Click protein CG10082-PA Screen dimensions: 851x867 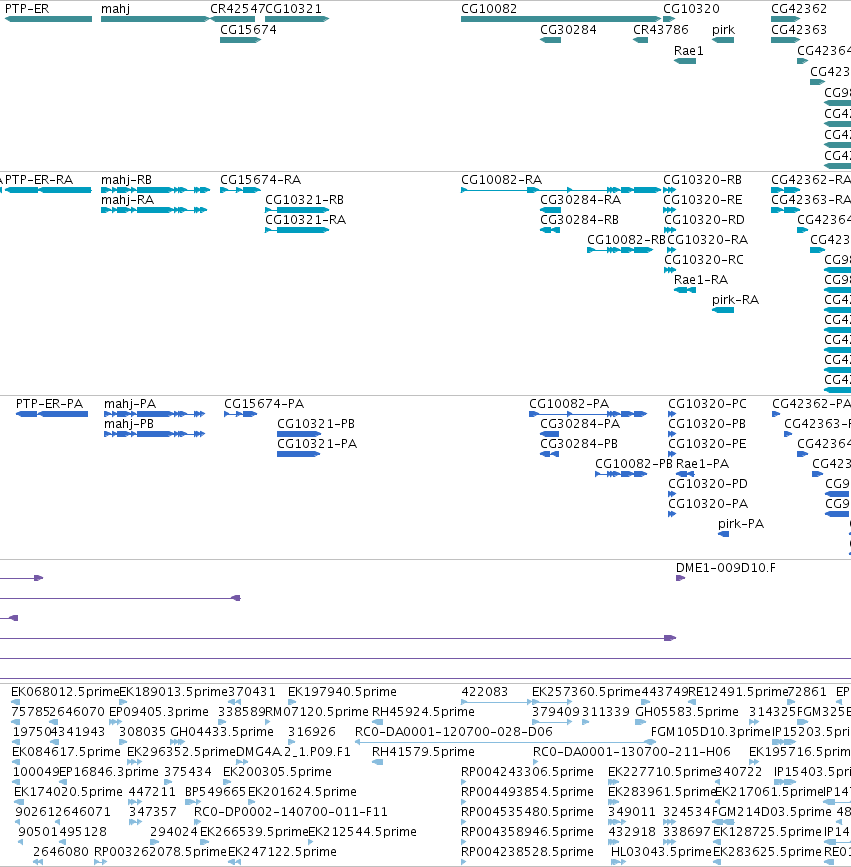(569, 404)
